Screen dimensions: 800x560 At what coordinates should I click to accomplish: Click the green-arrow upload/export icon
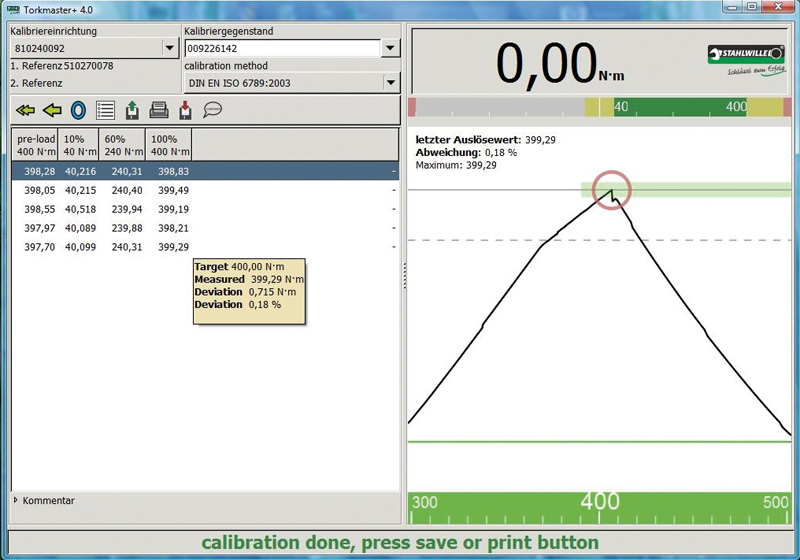click(x=132, y=110)
